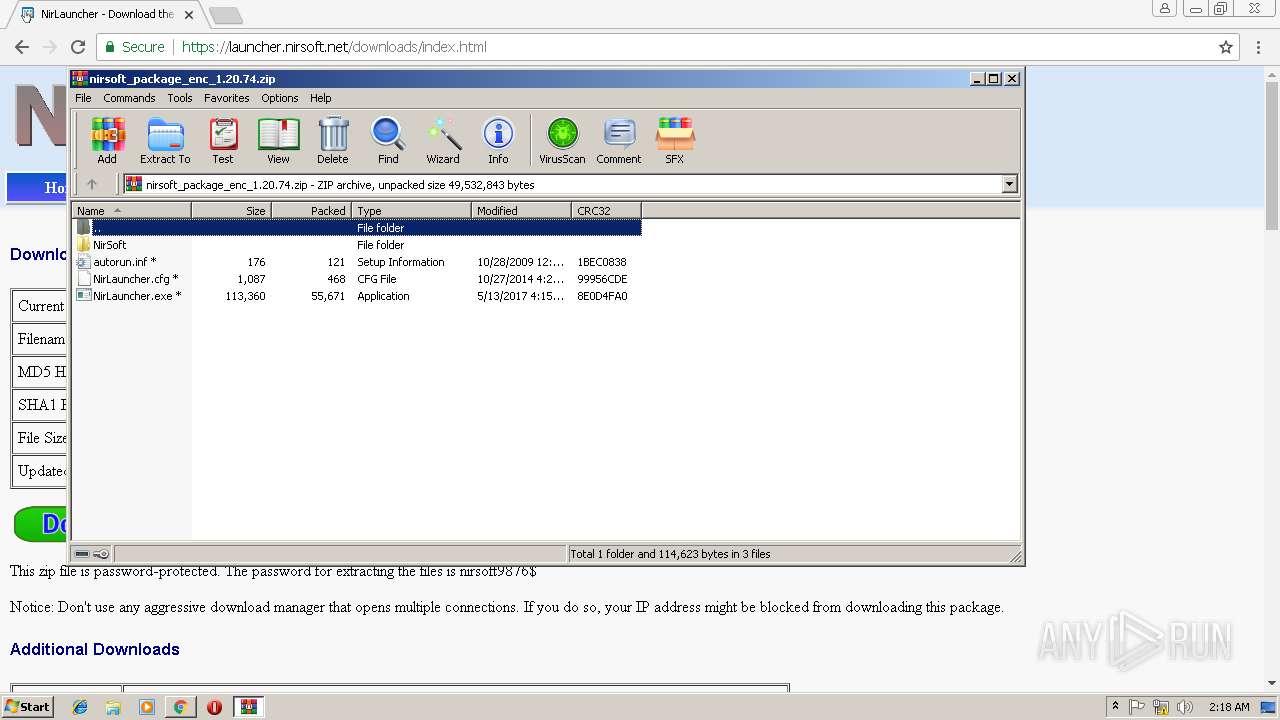Open Internet Explorer from the taskbar

click(80, 707)
